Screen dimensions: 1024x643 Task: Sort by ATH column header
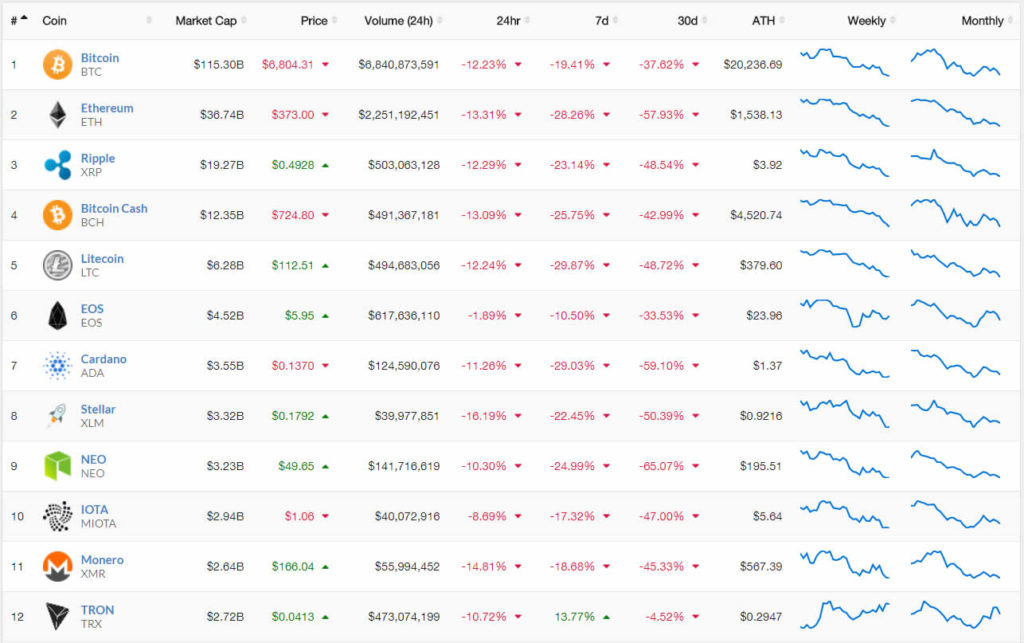[x=763, y=21]
